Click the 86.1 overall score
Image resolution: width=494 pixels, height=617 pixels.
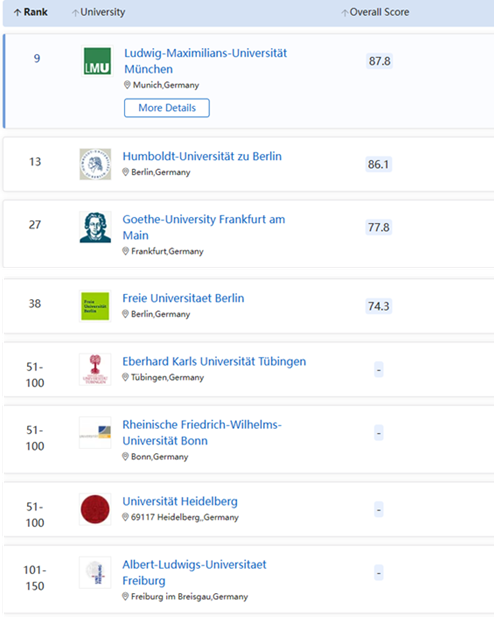pyautogui.click(x=378, y=164)
